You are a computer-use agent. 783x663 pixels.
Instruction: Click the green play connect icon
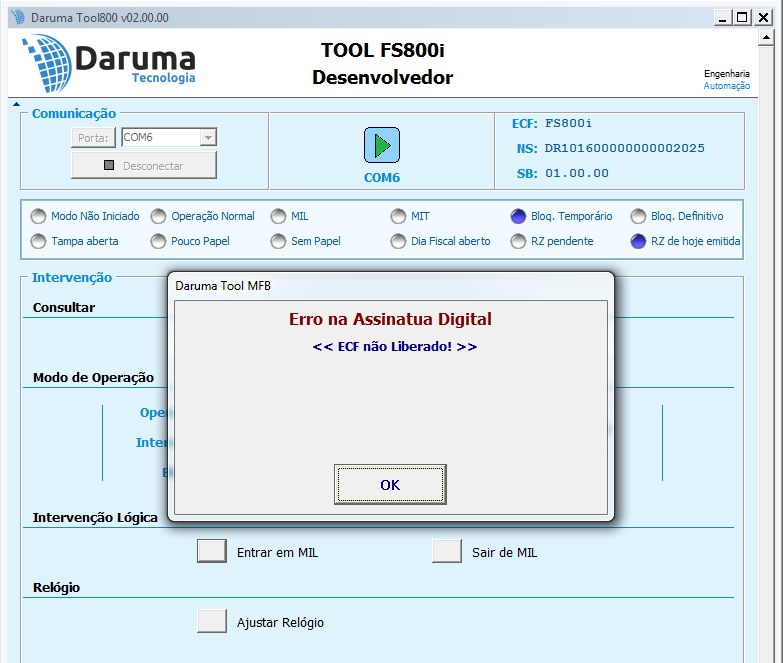(x=382, y=145)
